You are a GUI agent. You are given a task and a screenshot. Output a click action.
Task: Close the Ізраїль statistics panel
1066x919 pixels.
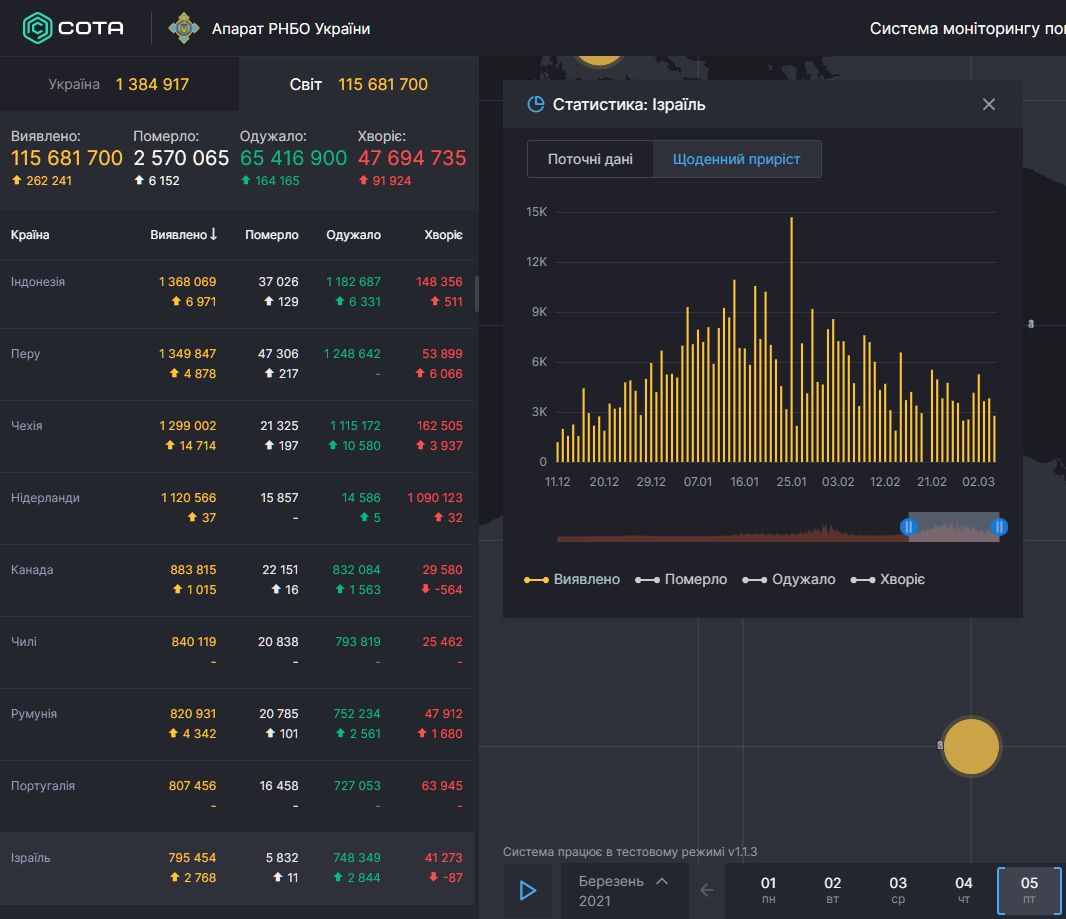[988, 105]
